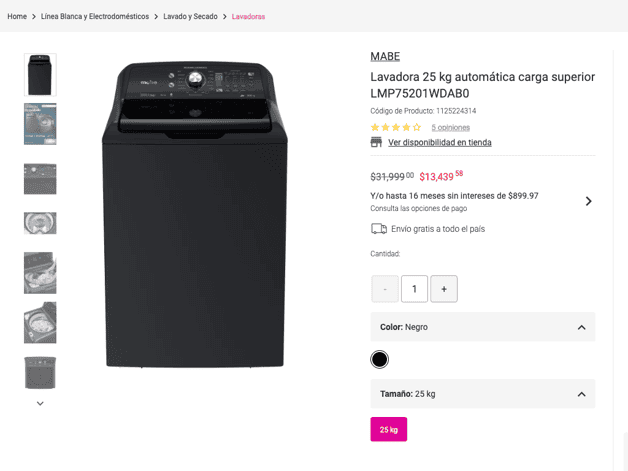628x471 pixels.
Task: Select the 25 kg size option
Action: [x=388, y=429]
